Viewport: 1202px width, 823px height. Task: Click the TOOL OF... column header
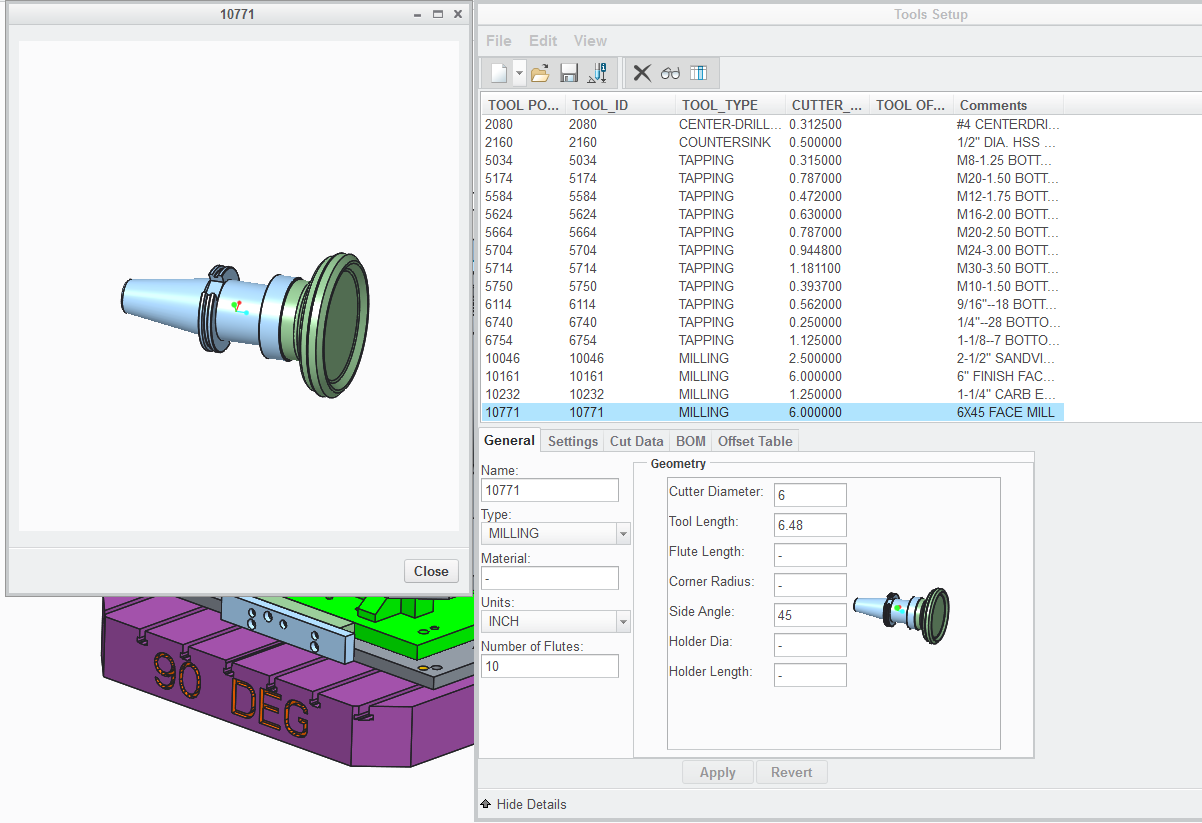click(x=911, y=105)
